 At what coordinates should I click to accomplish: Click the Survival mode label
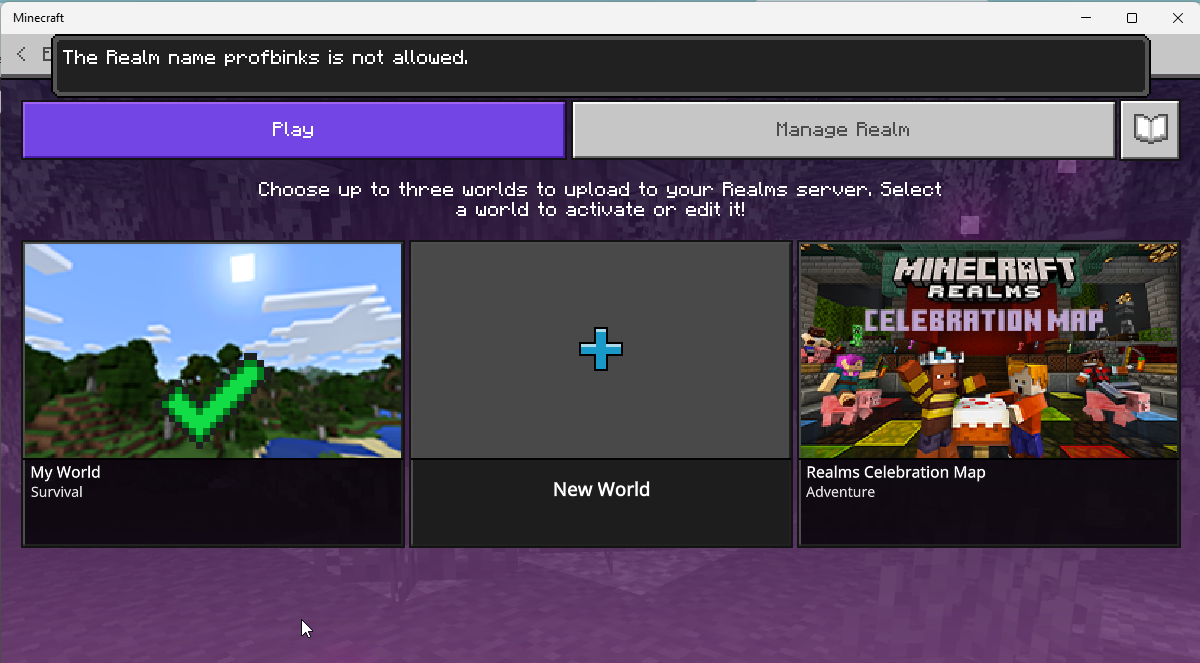pos(56,492)
